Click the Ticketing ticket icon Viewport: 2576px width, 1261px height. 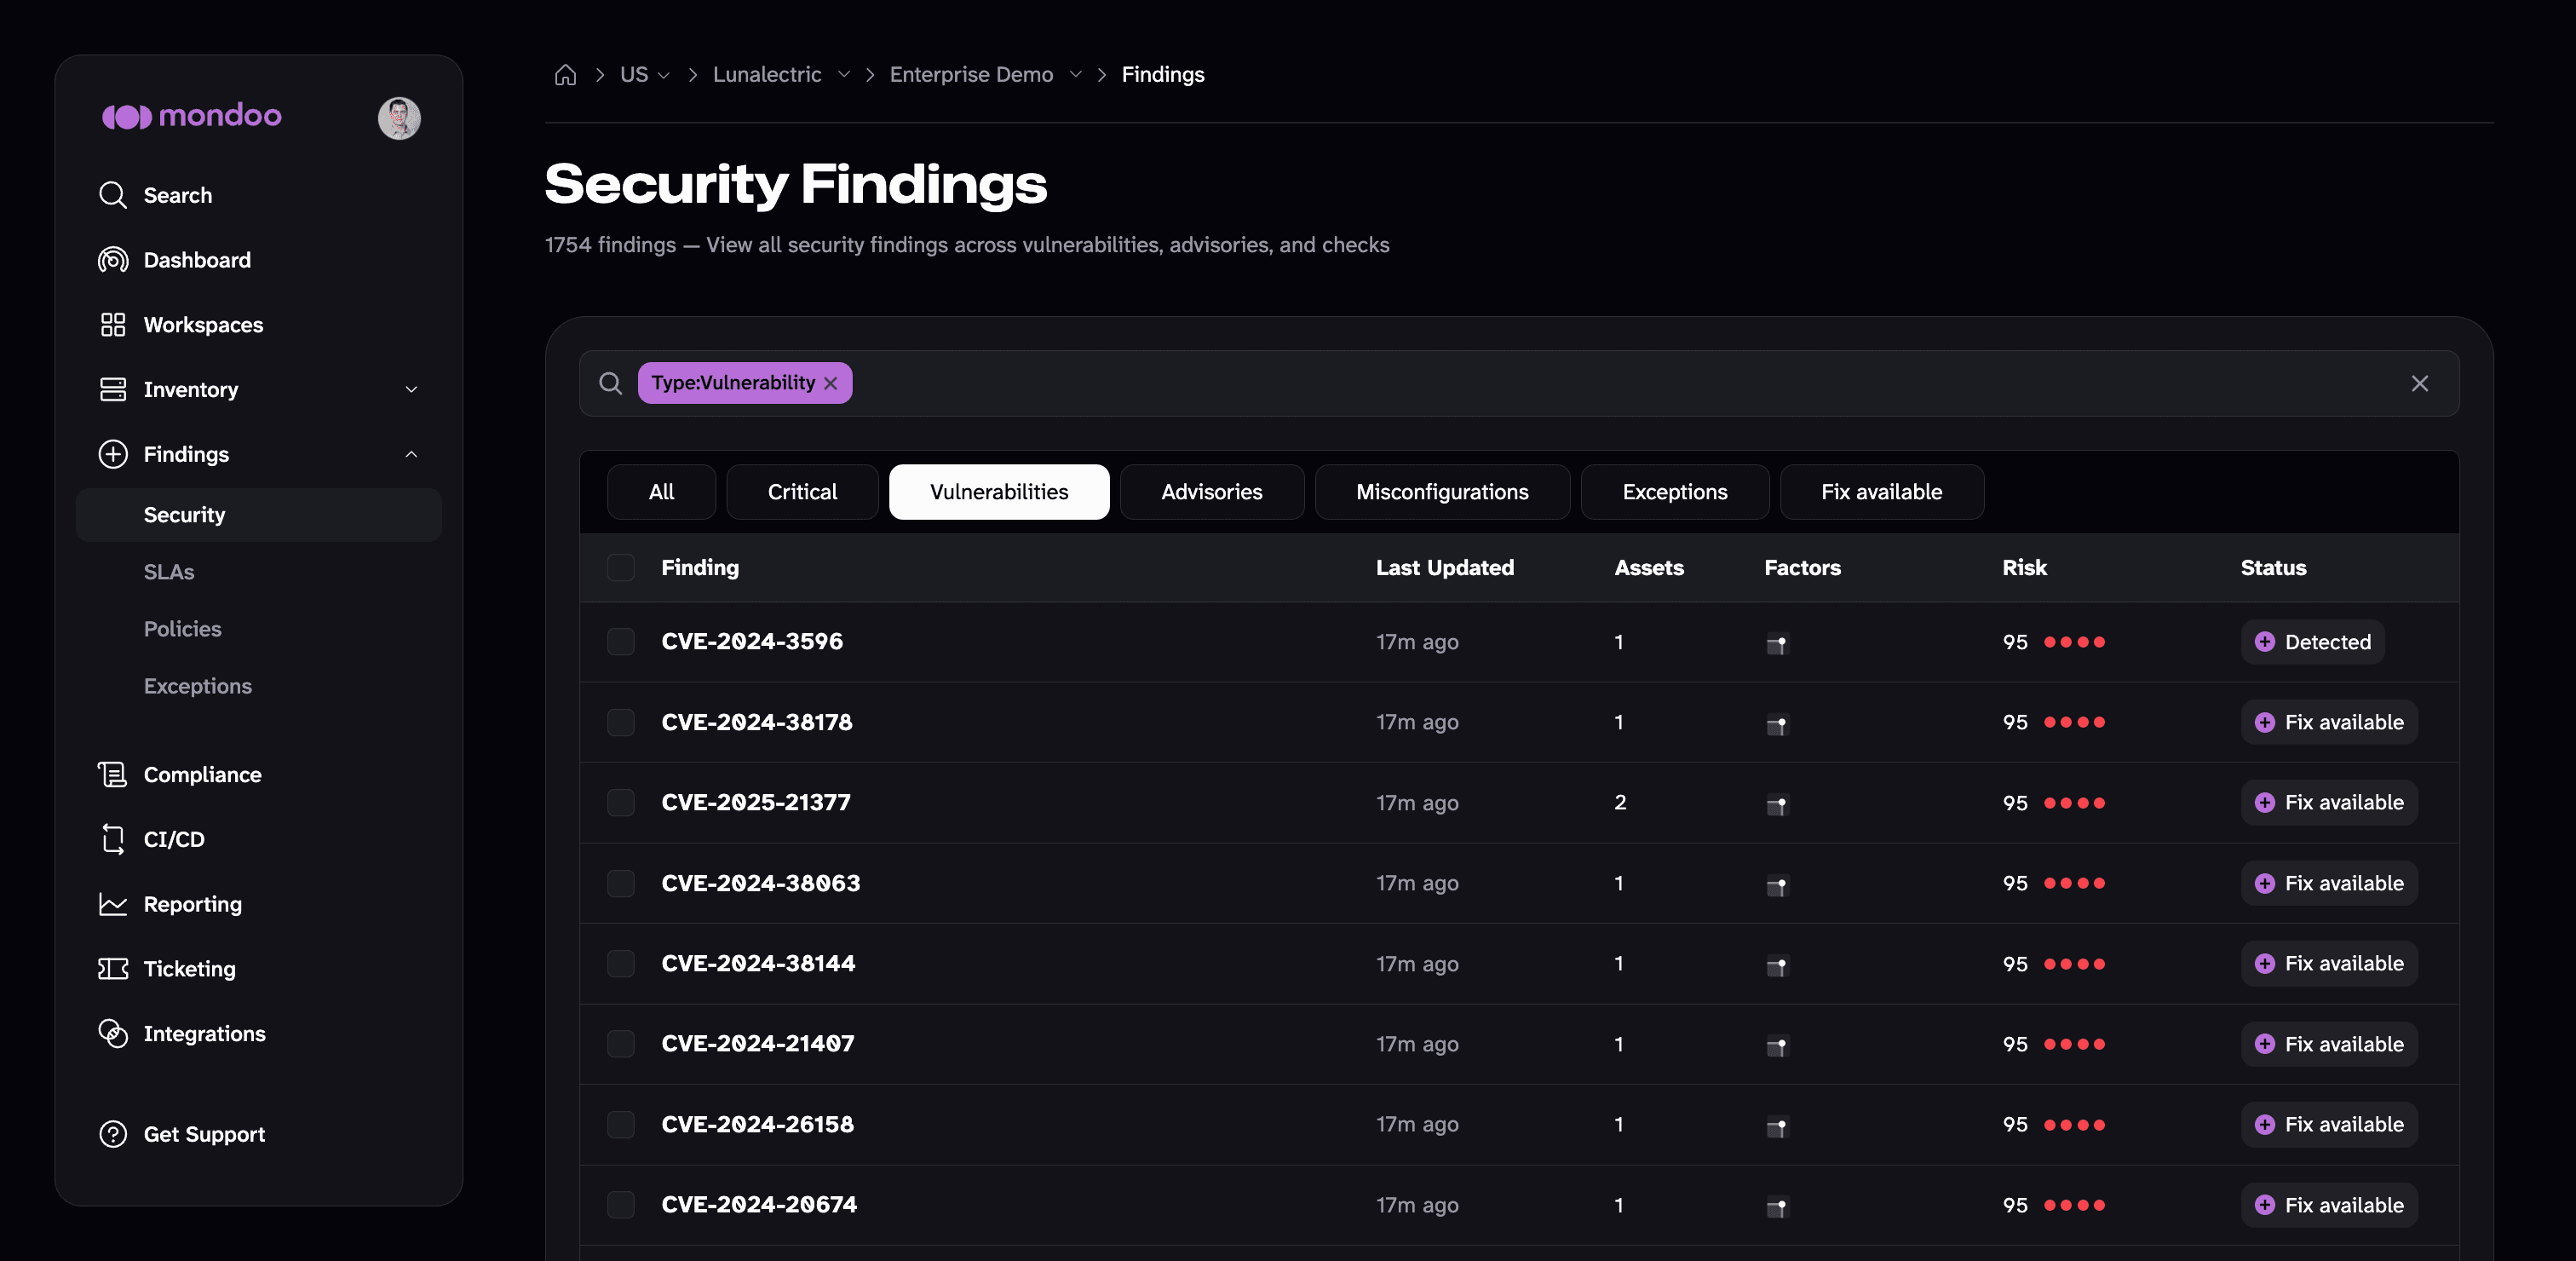tap(113, 969)
